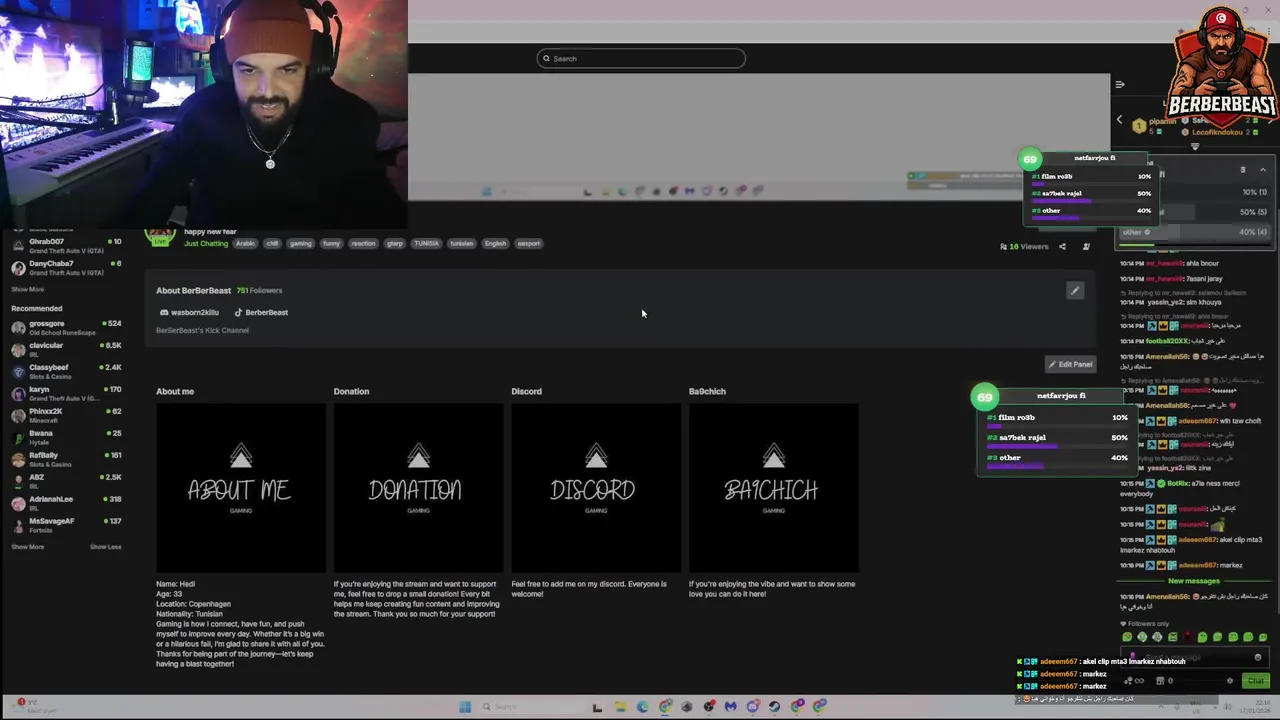Select the English tag
Image resolution: width=1280 pixels, height=720 pixels.
pyautogui.click(x=495, y=243)
